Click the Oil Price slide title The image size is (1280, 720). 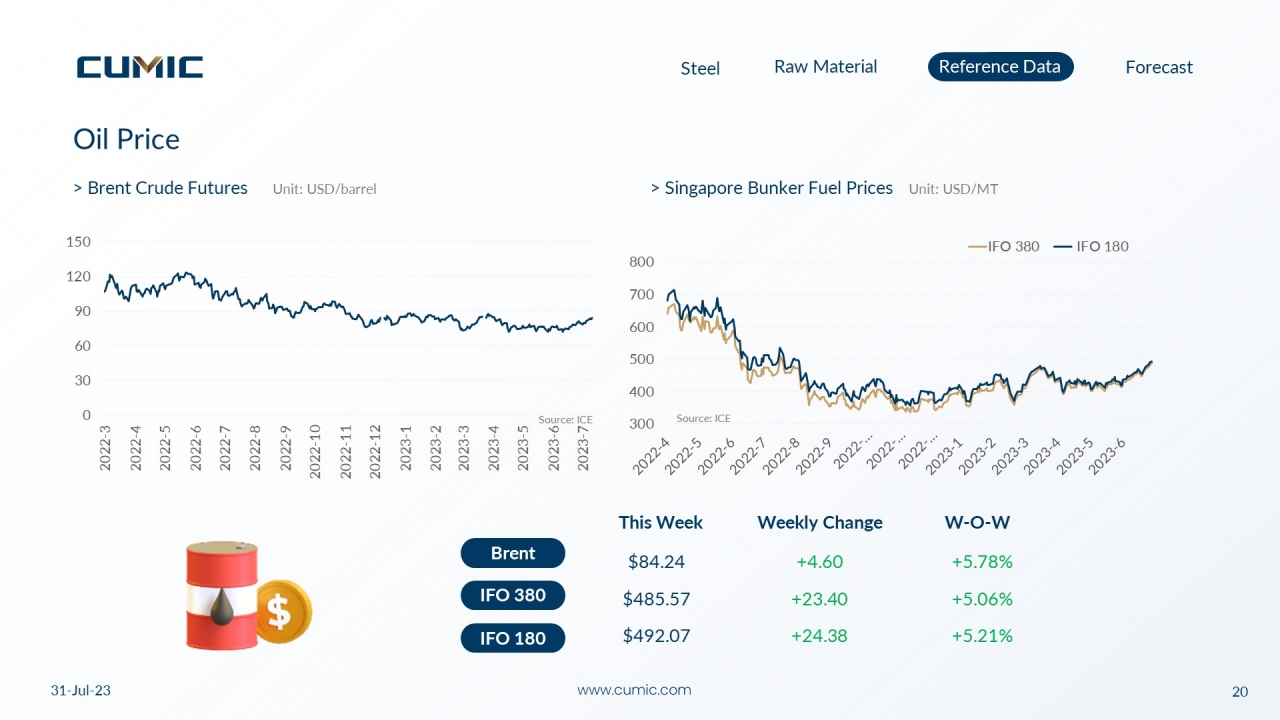[127, 139]
